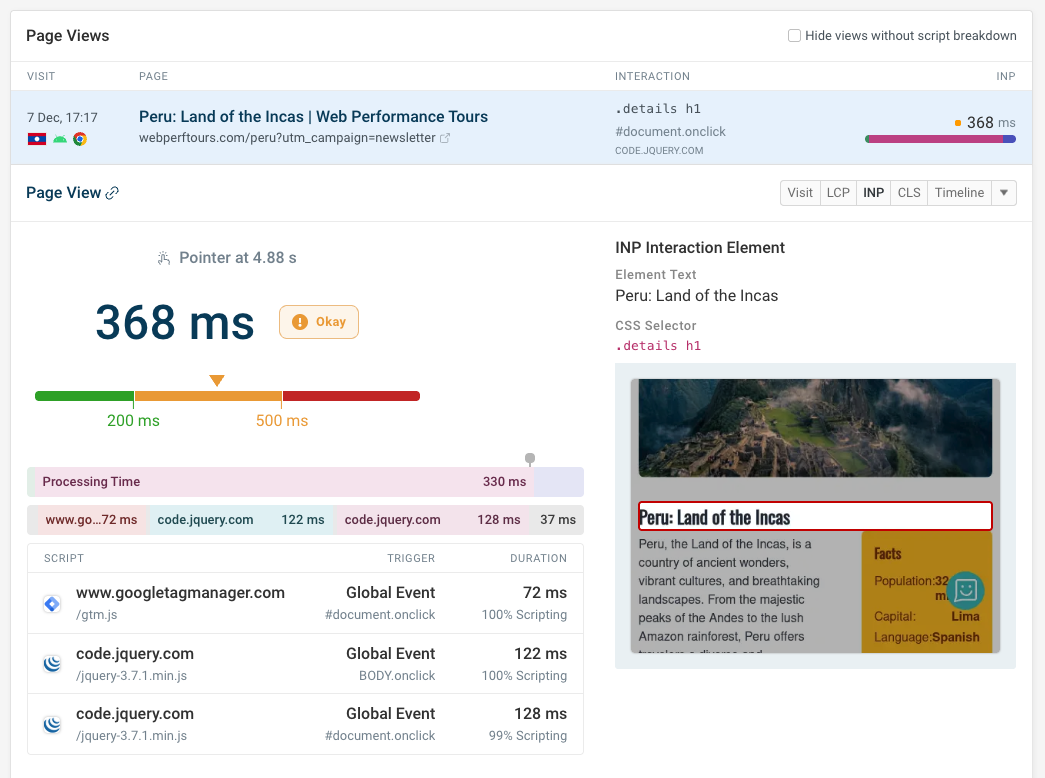The width and height of the screenshot is (1045, 778).
Task: Open the Timeline tab
Action: pyautogui.click(x=959, y=193)
